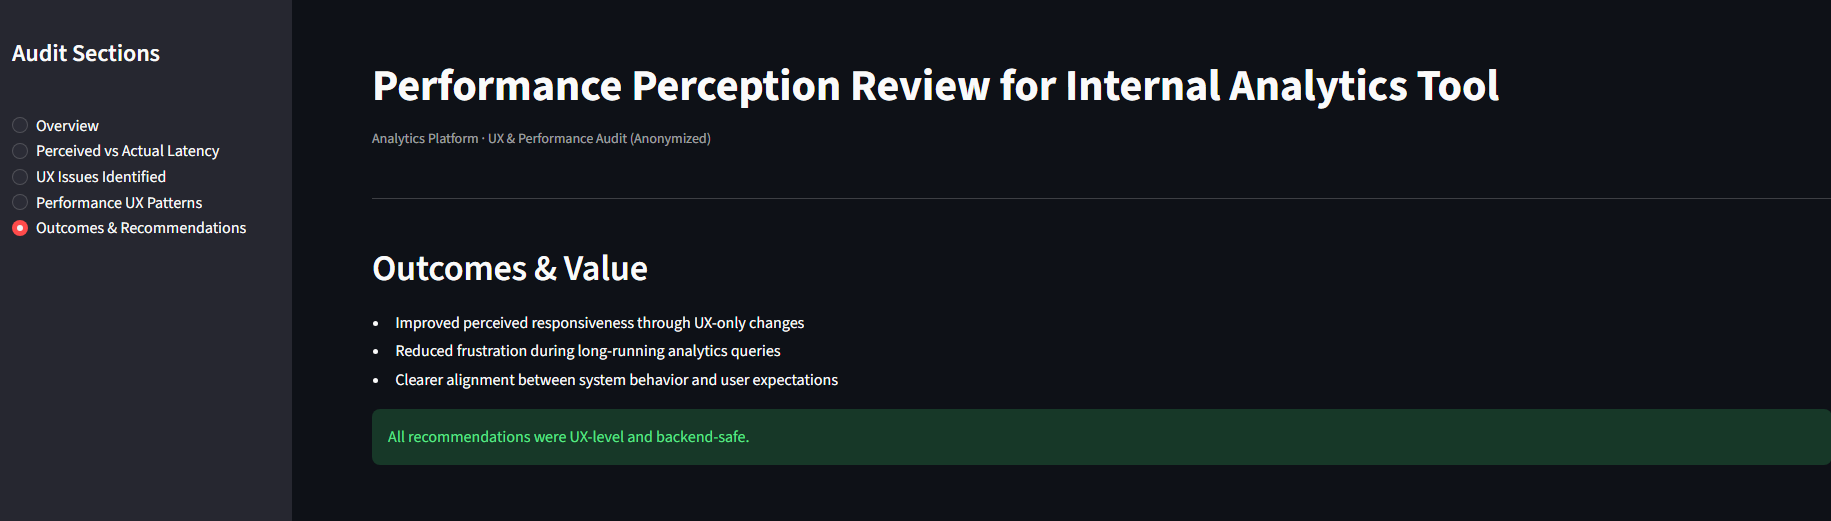Click the bullet about reduced frustration
The image size is (1831, 521).
coord(587,351)
